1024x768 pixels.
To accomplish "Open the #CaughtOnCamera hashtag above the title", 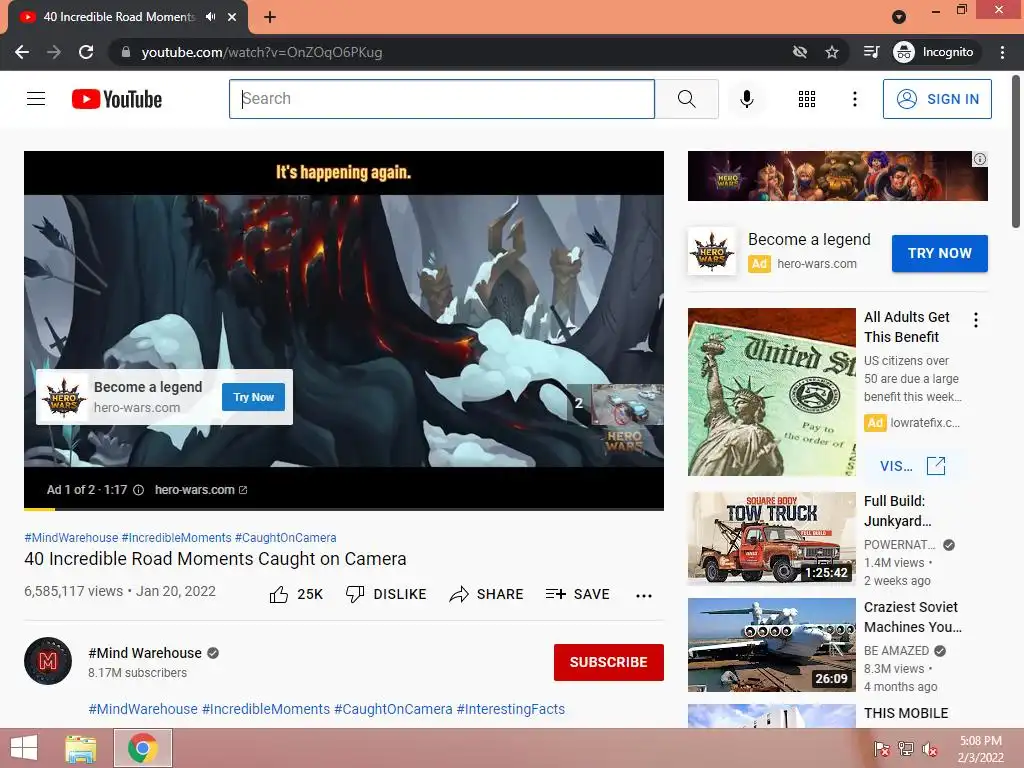I will point(285,537).
